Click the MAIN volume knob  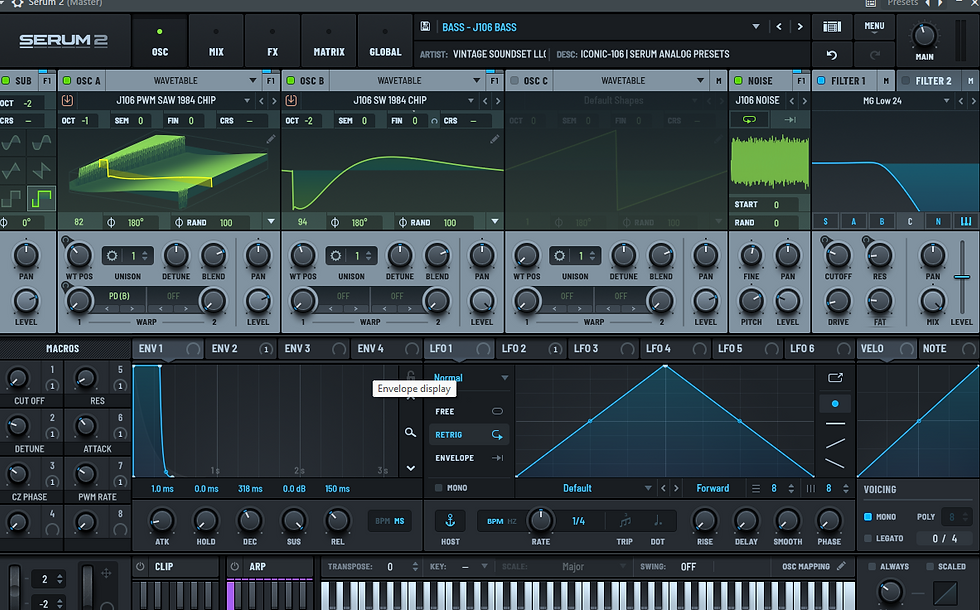click(924, 35)
